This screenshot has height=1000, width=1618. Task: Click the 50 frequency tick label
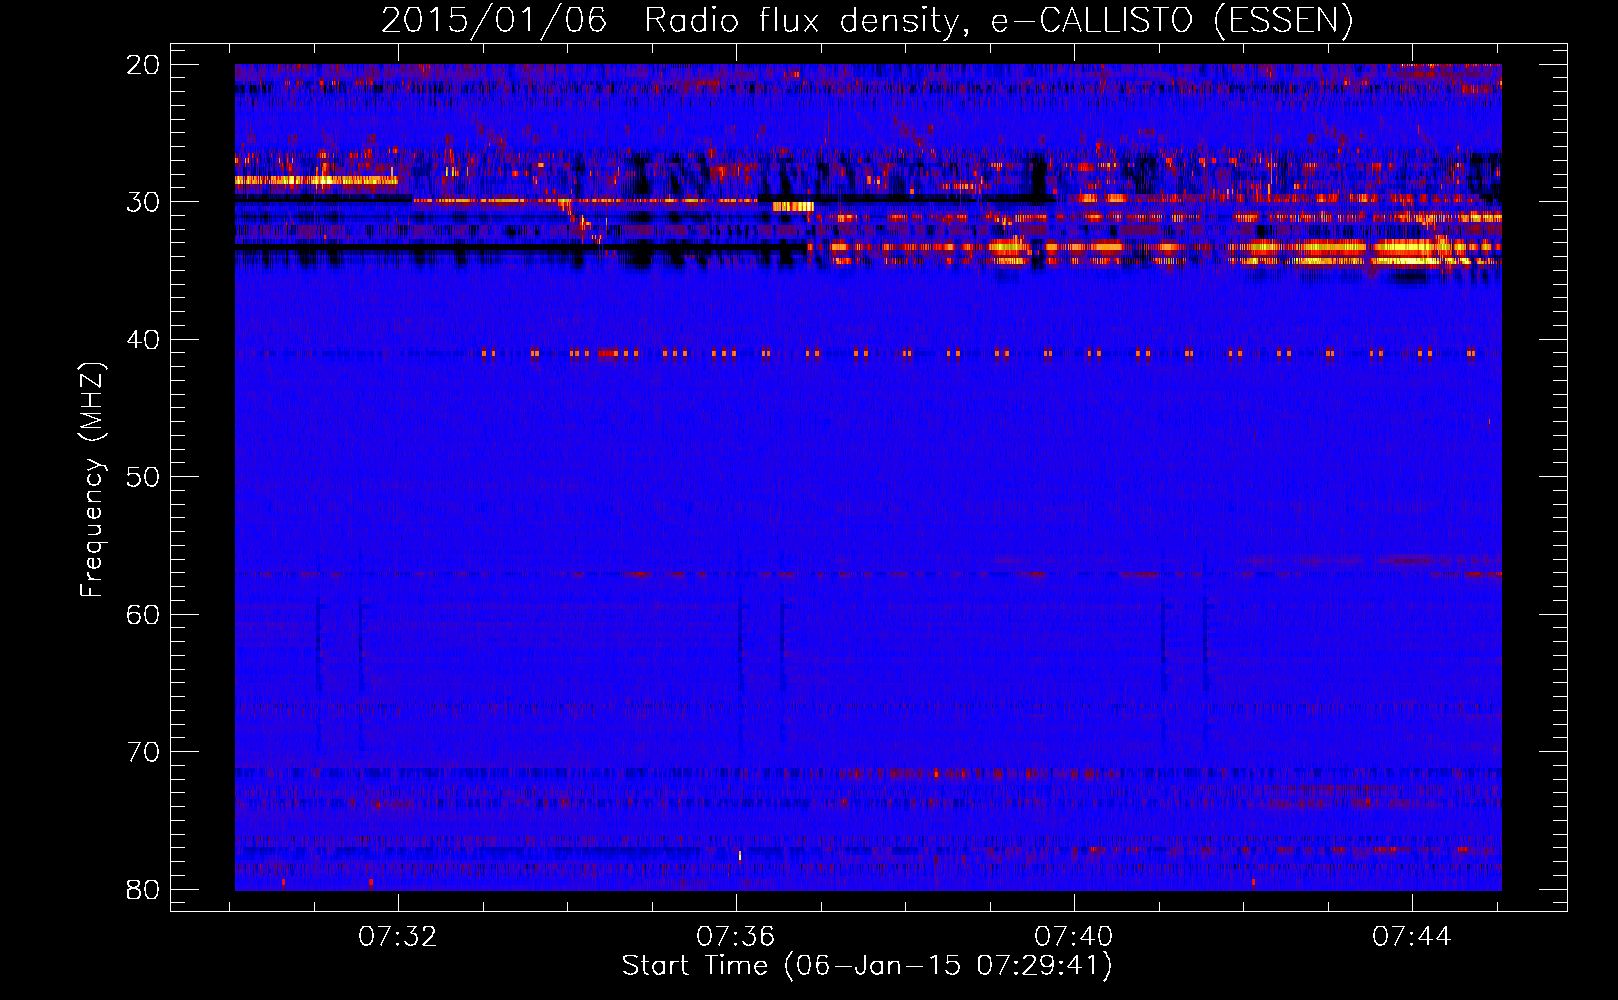144,477
